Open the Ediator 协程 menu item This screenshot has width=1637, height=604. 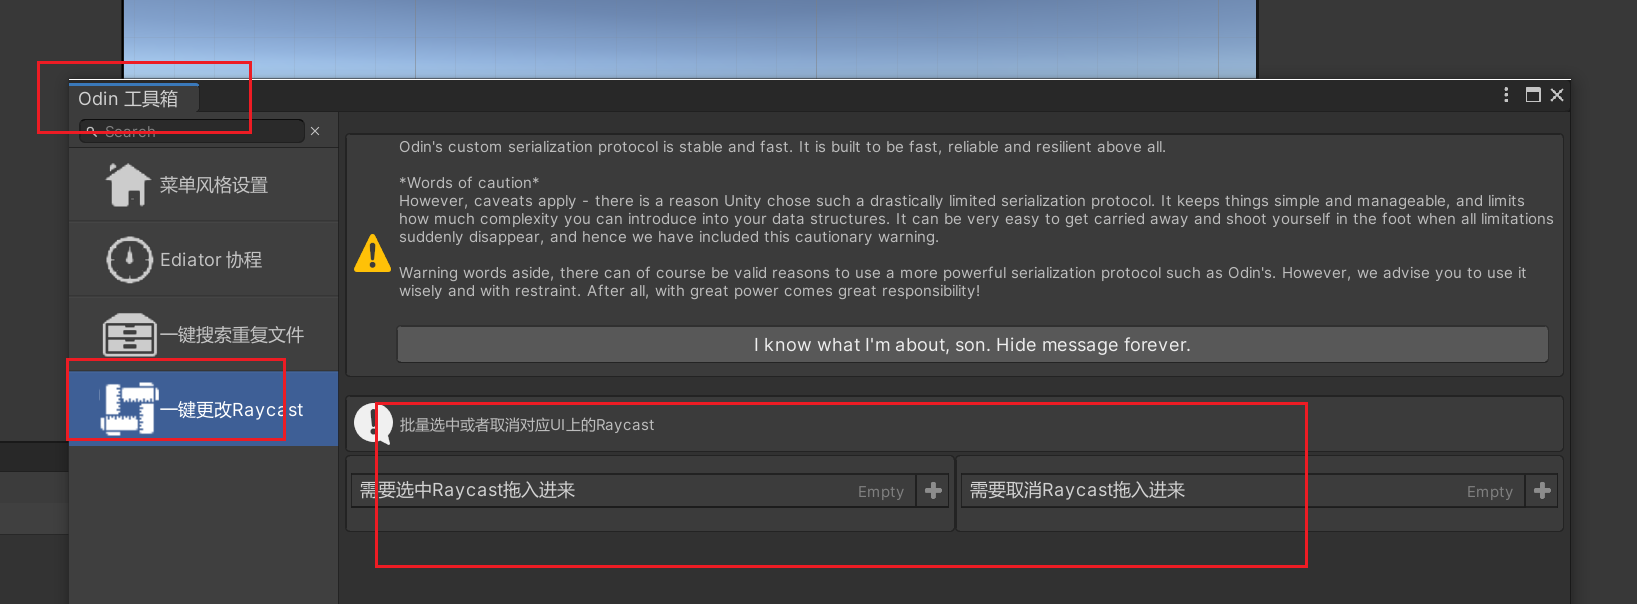pyautogui.click(x=204, y=260)
